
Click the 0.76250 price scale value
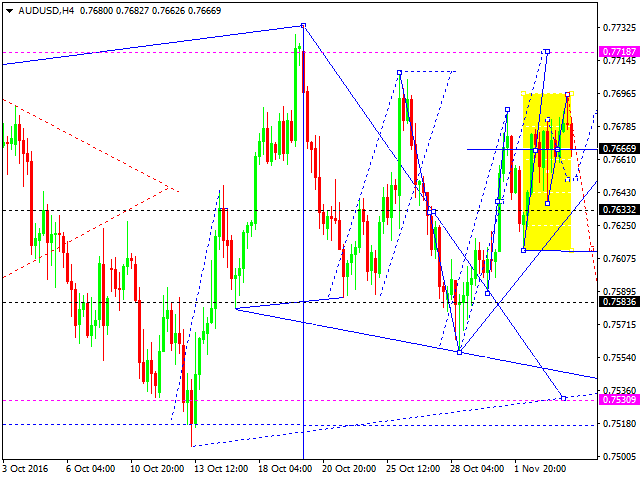619,225
